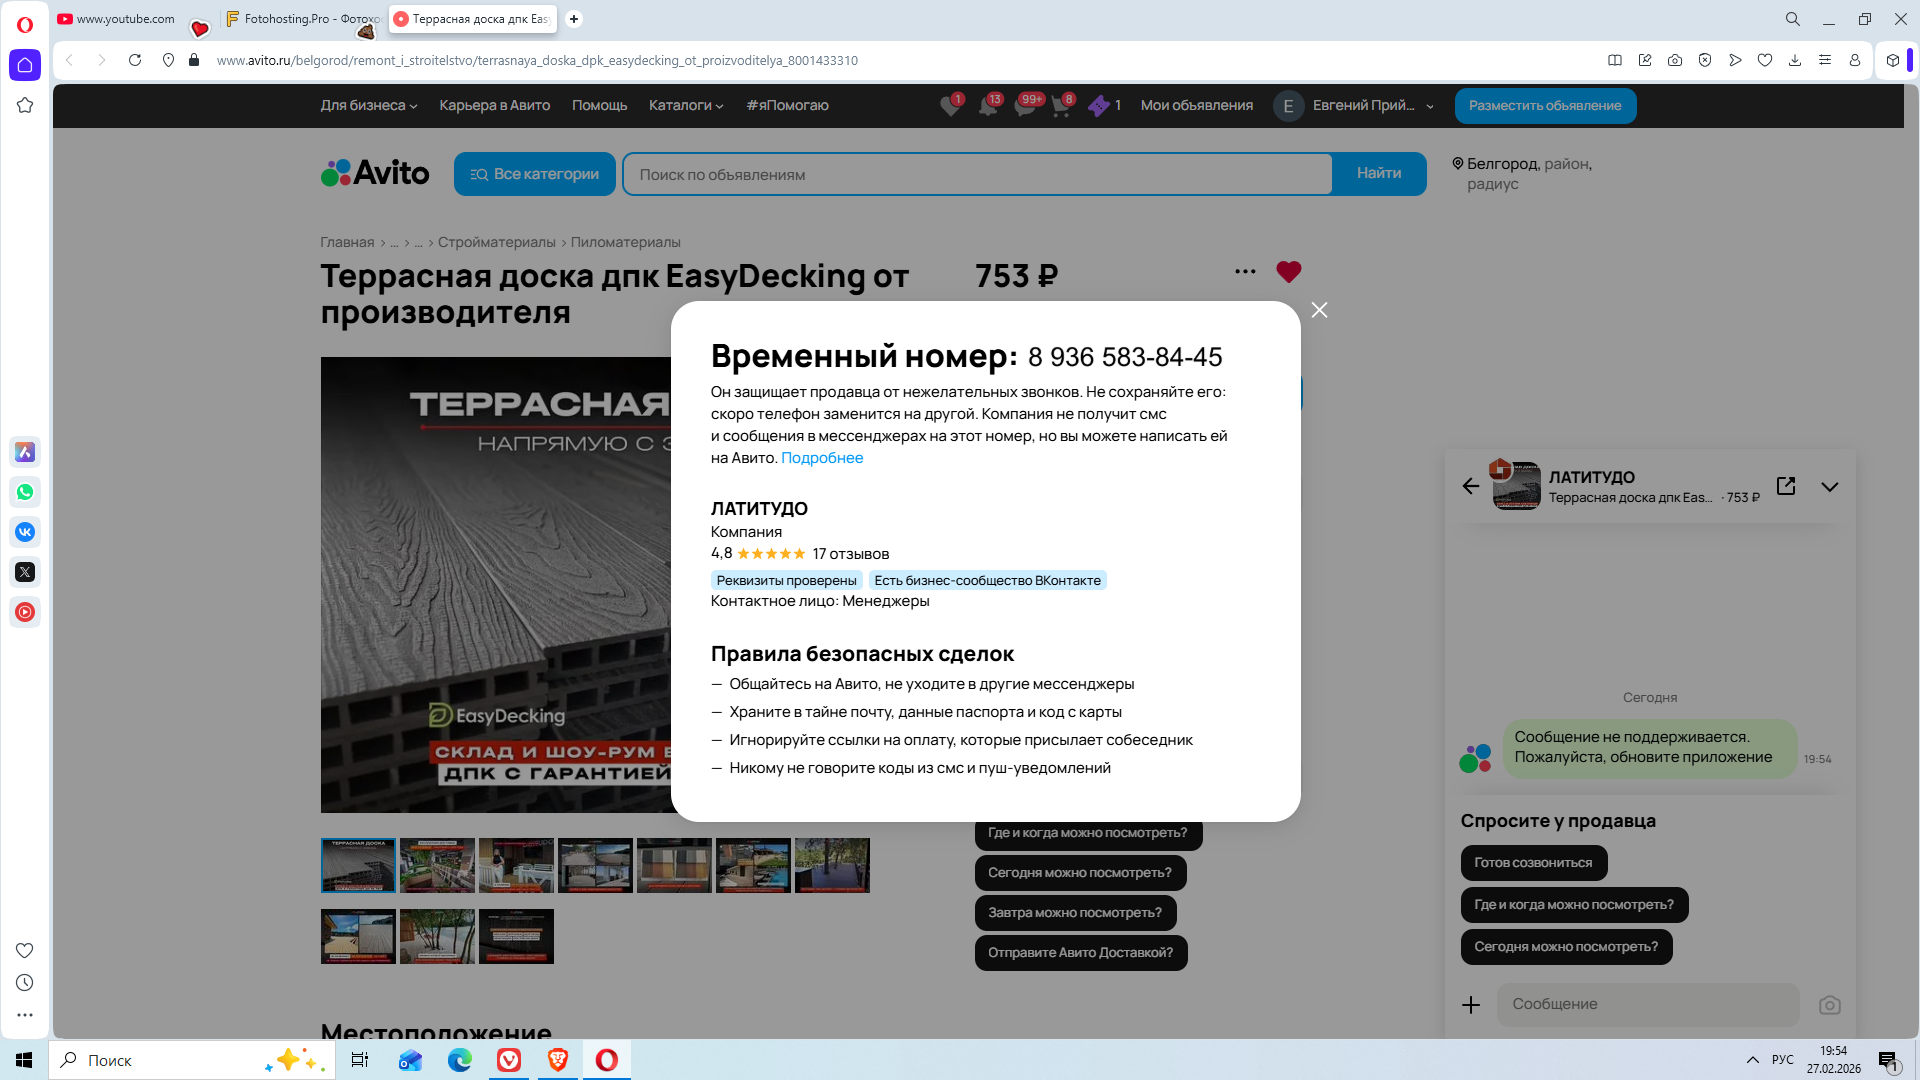Screen dimensions: 1920x1080
Task: Click the 'Подробнее' link in popup
Action: point(821,458)
